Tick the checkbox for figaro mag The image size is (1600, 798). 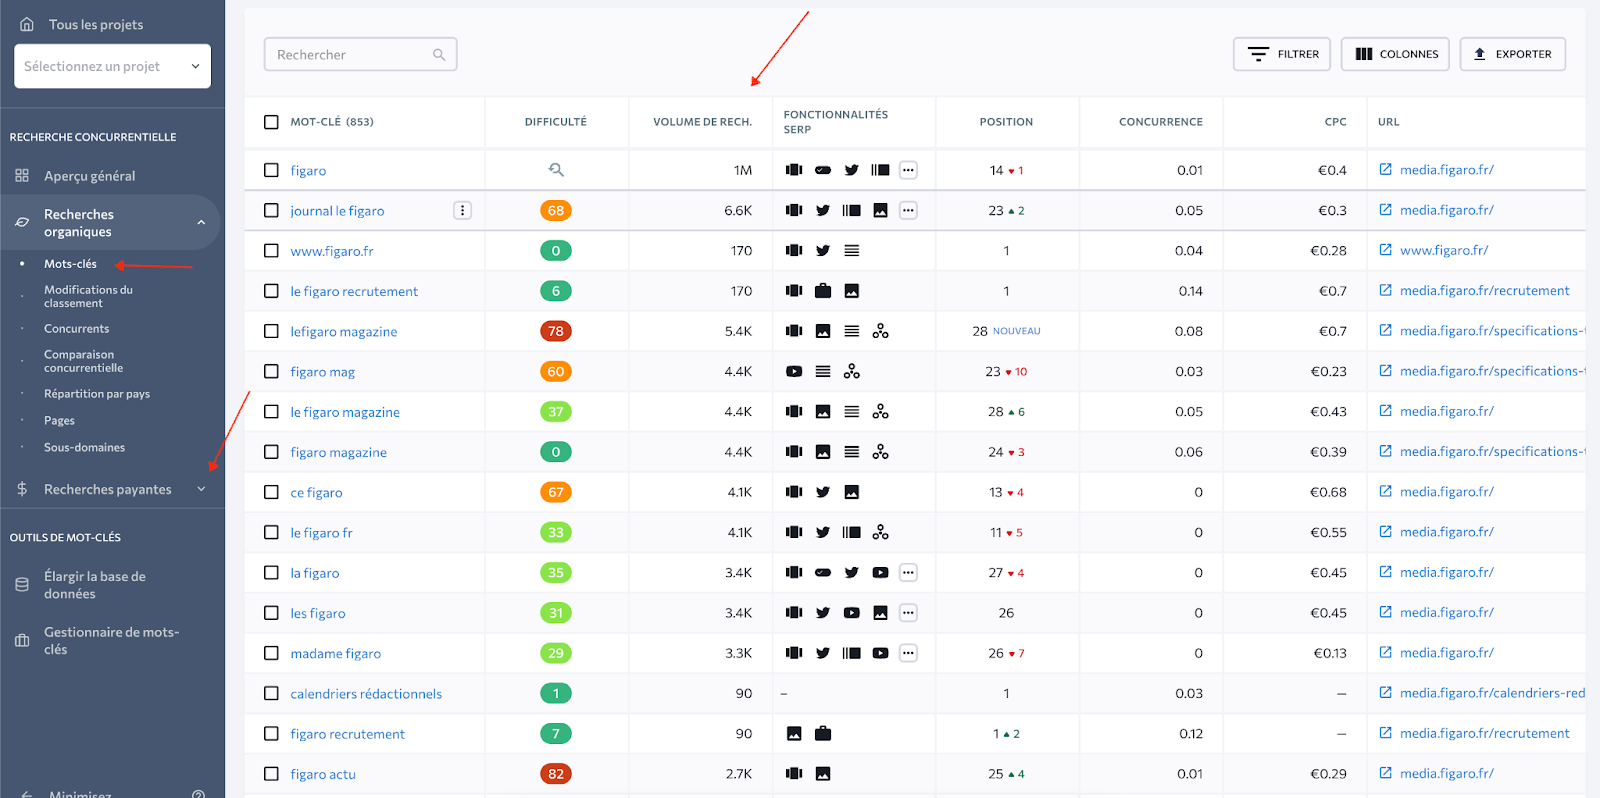tap(271, 371)
